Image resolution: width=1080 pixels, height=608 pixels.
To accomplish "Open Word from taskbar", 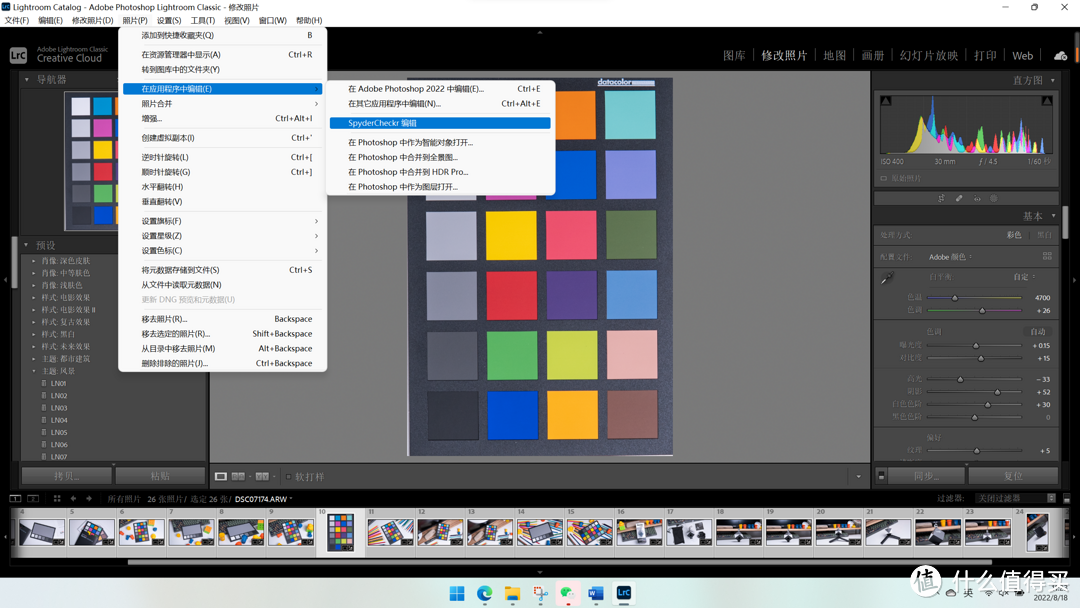I will pyautogui.click(x=596, y=594).
